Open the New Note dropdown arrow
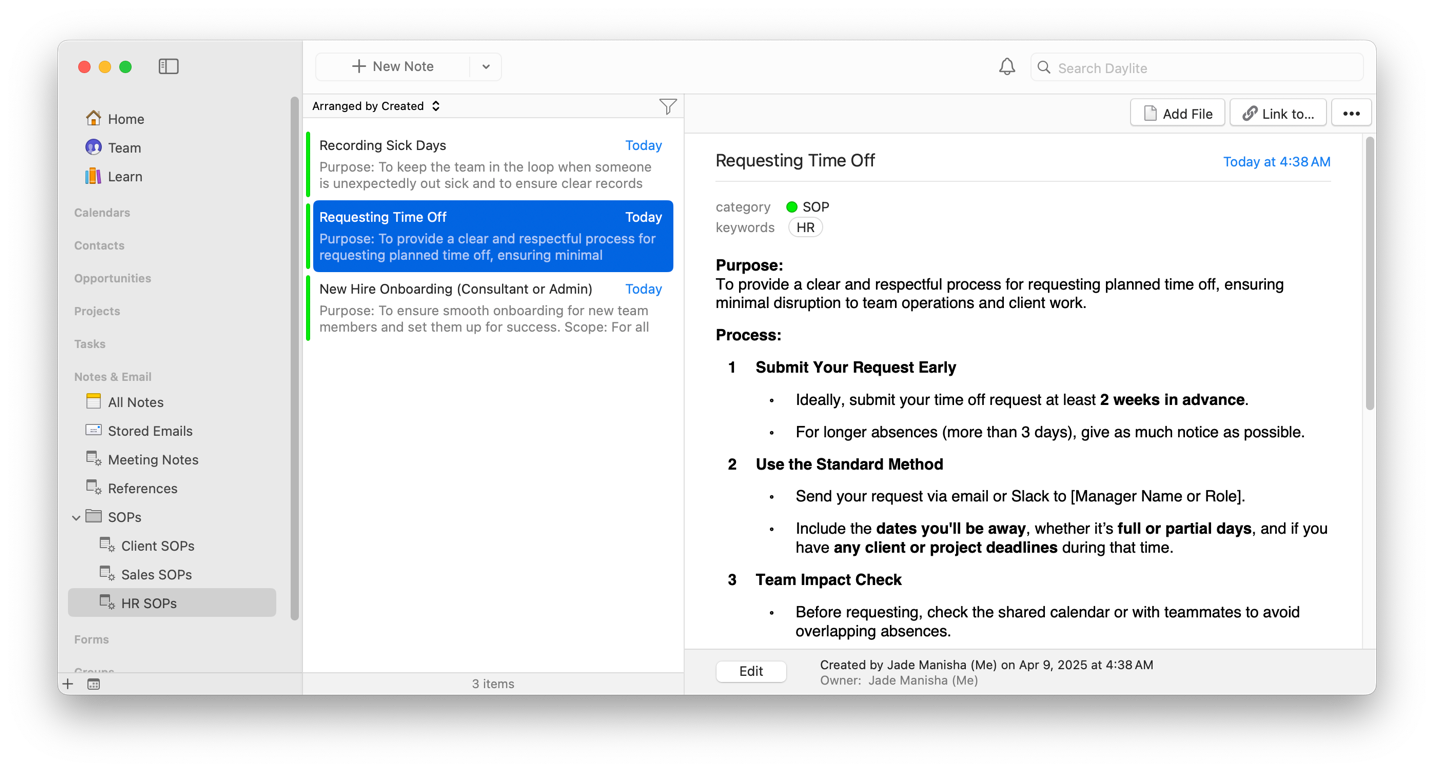This screenshot has height=772, width=1434. click(486, 67)
